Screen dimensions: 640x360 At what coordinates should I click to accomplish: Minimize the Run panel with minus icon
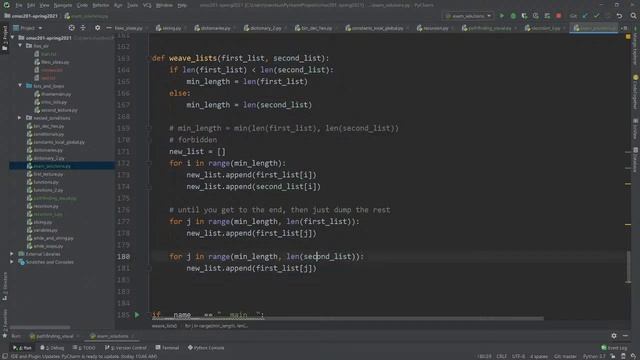[625, 336]
